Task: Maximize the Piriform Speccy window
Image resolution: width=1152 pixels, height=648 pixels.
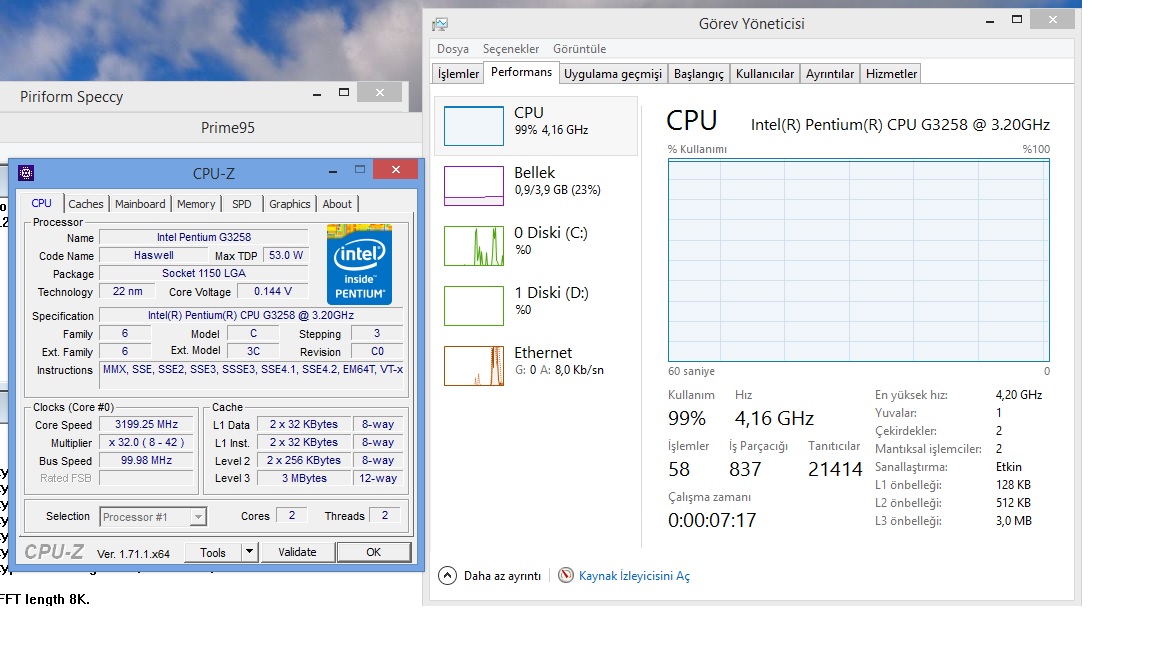Action: coord(343,93)
